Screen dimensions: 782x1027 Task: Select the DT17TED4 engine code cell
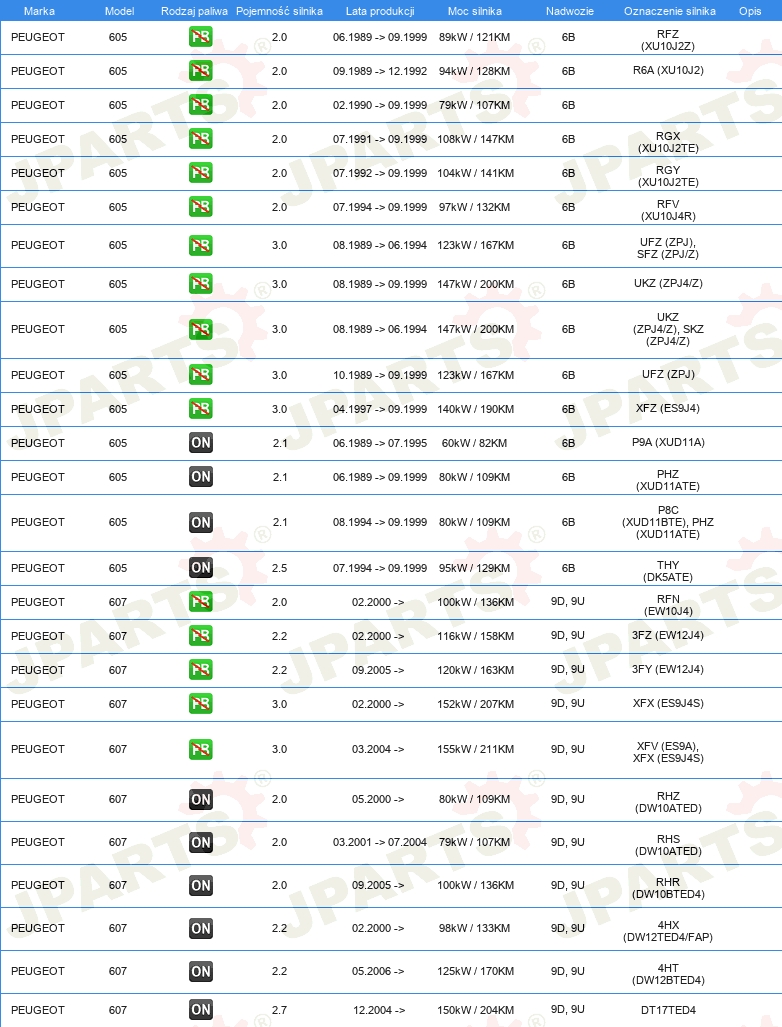[668, 1011]
